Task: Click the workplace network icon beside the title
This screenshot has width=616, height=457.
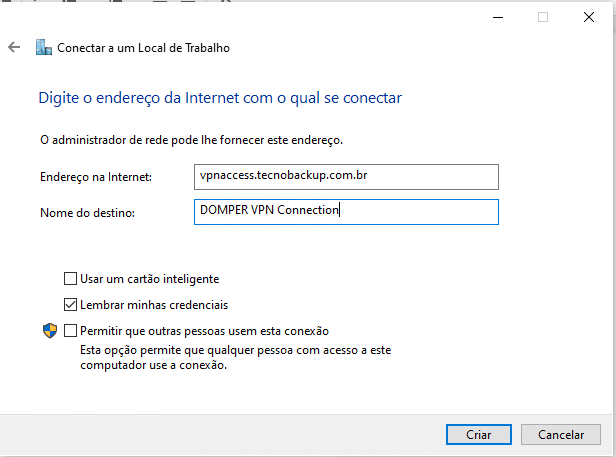Action: (44, 48)
